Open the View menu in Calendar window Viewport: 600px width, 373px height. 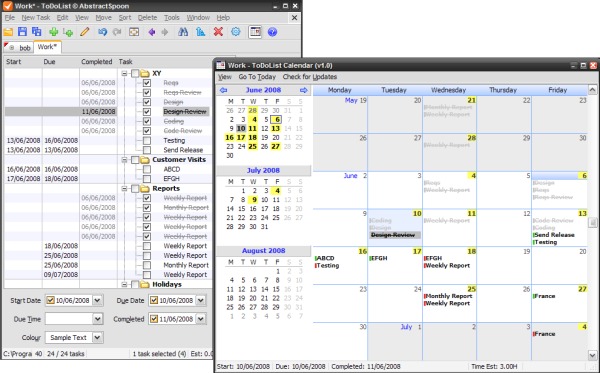coord(225,77)
